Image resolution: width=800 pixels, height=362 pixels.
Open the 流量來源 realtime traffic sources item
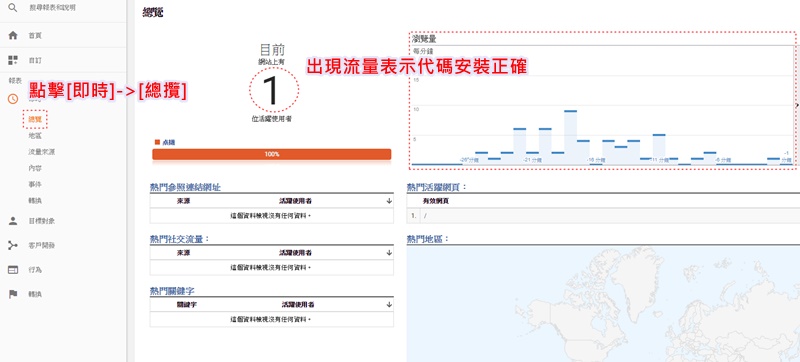42,152
